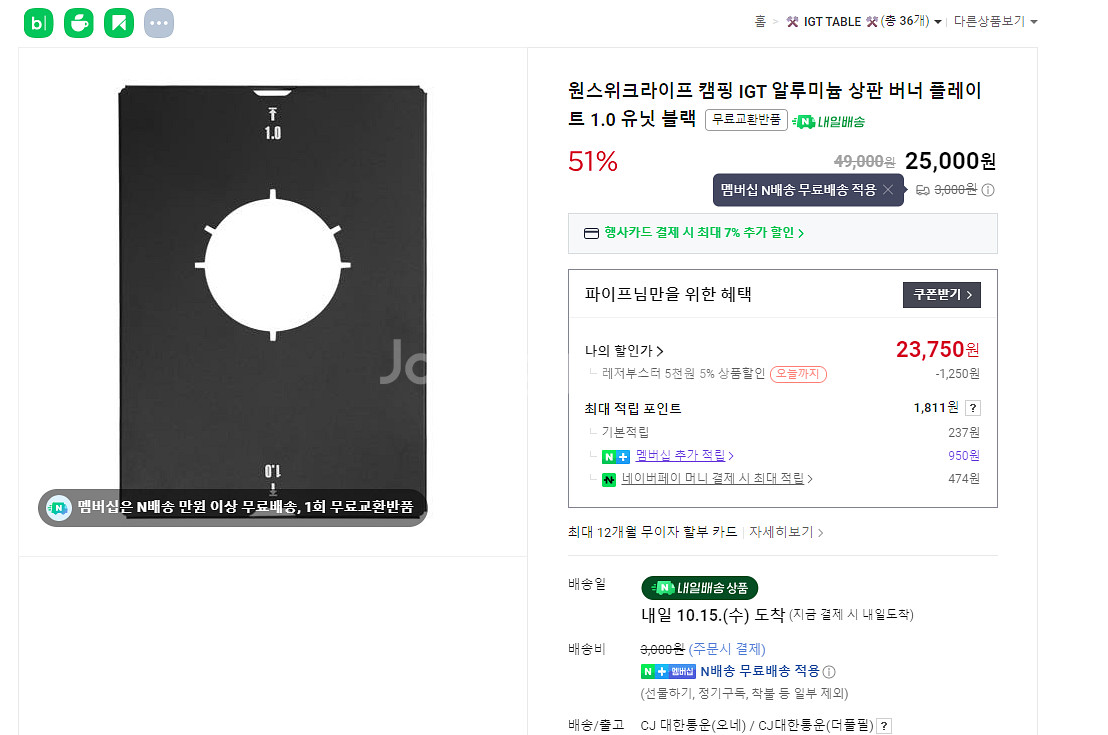Open the gray more-sharing ellipsis icon
This screenshot has height=735, width=1108.
pyautogui.click(x=159, y=23)
